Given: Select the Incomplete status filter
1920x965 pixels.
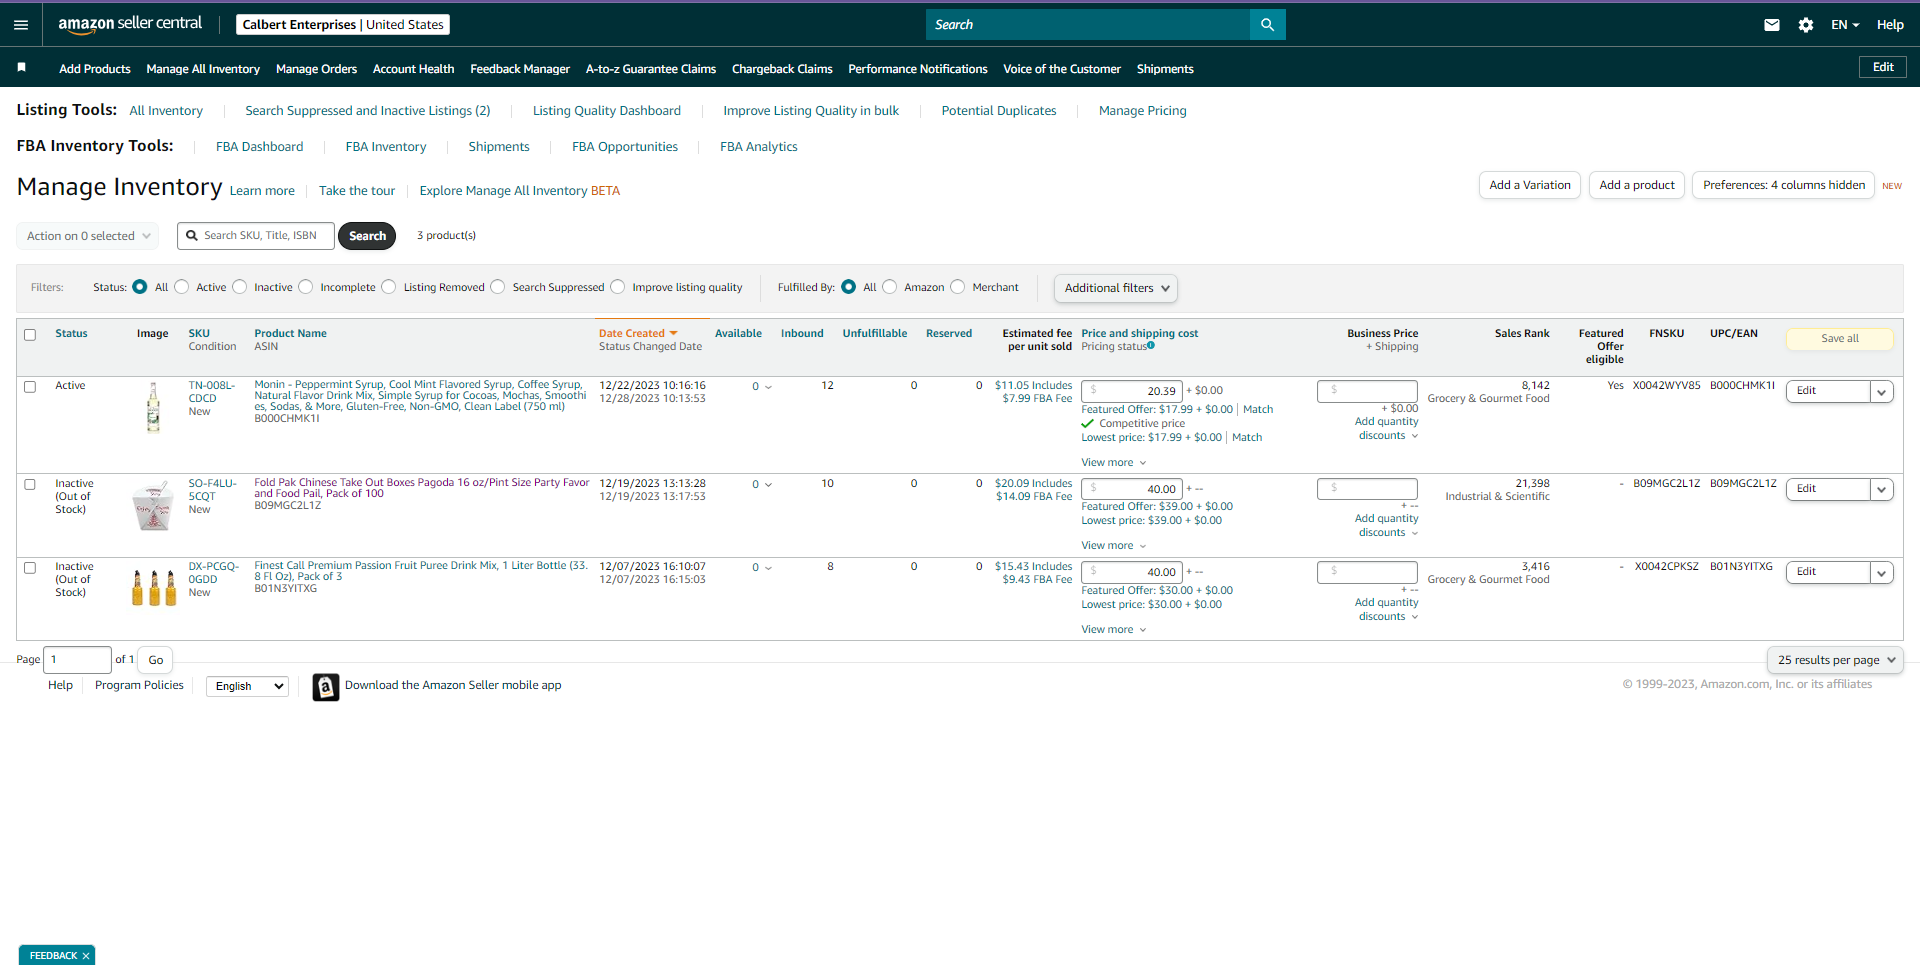Looking at the screenshot, I should tap(306, 287).
